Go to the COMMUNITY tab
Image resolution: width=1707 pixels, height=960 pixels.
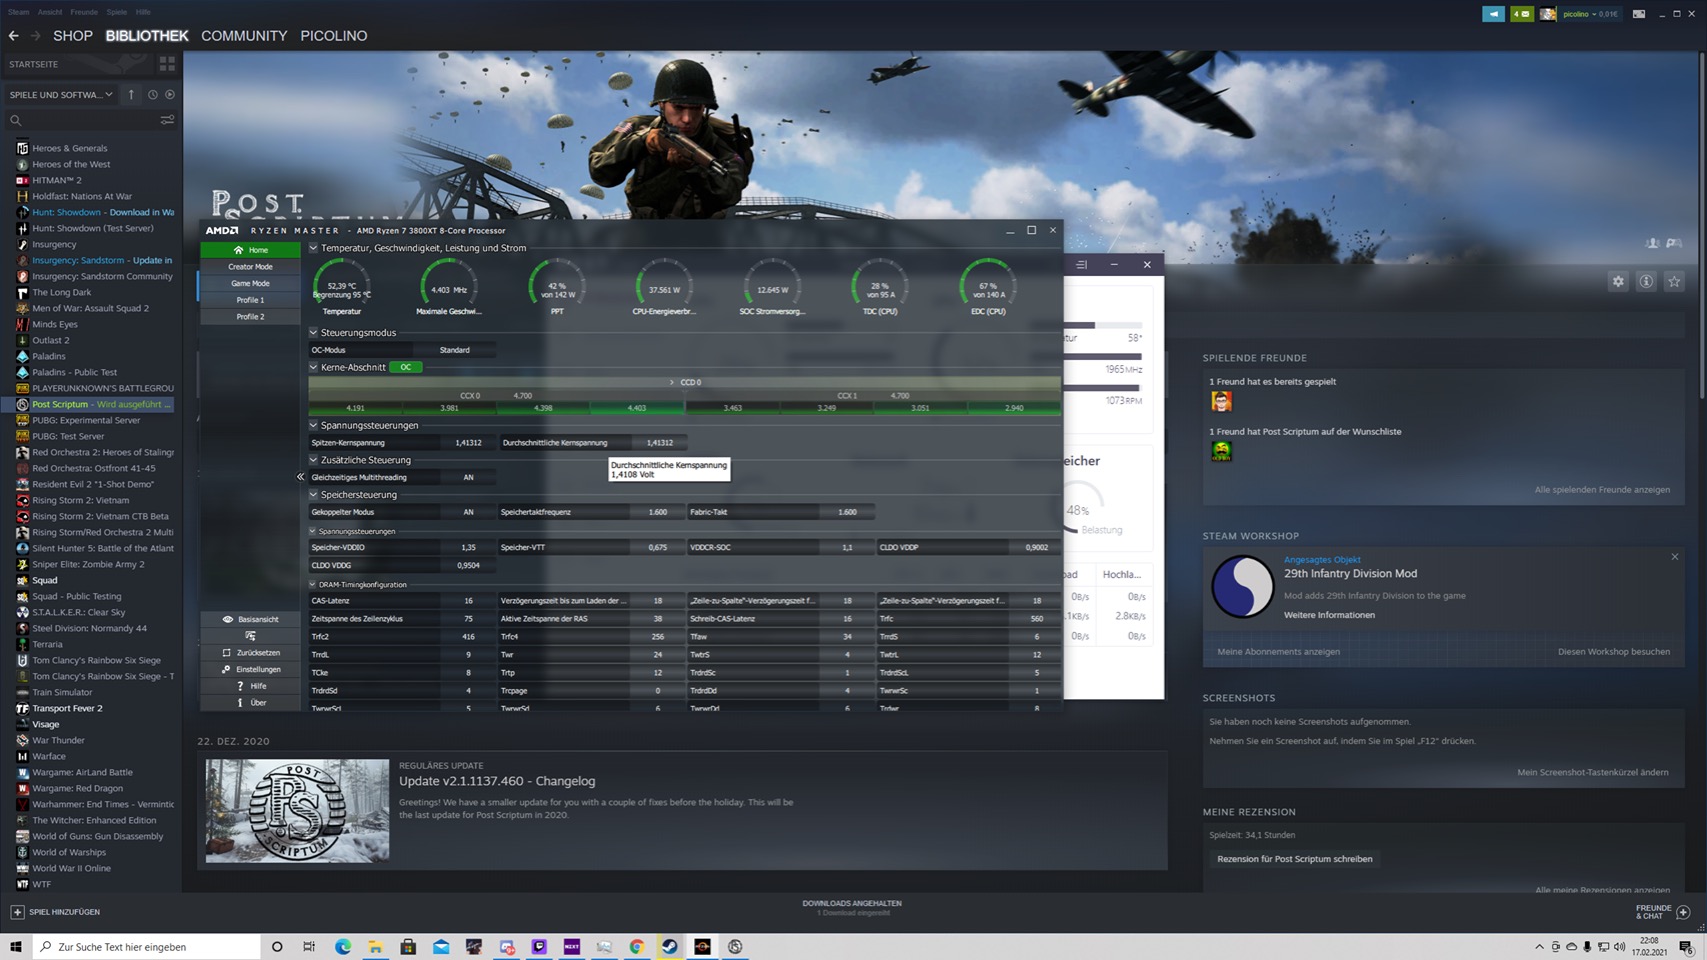point(244,36)
